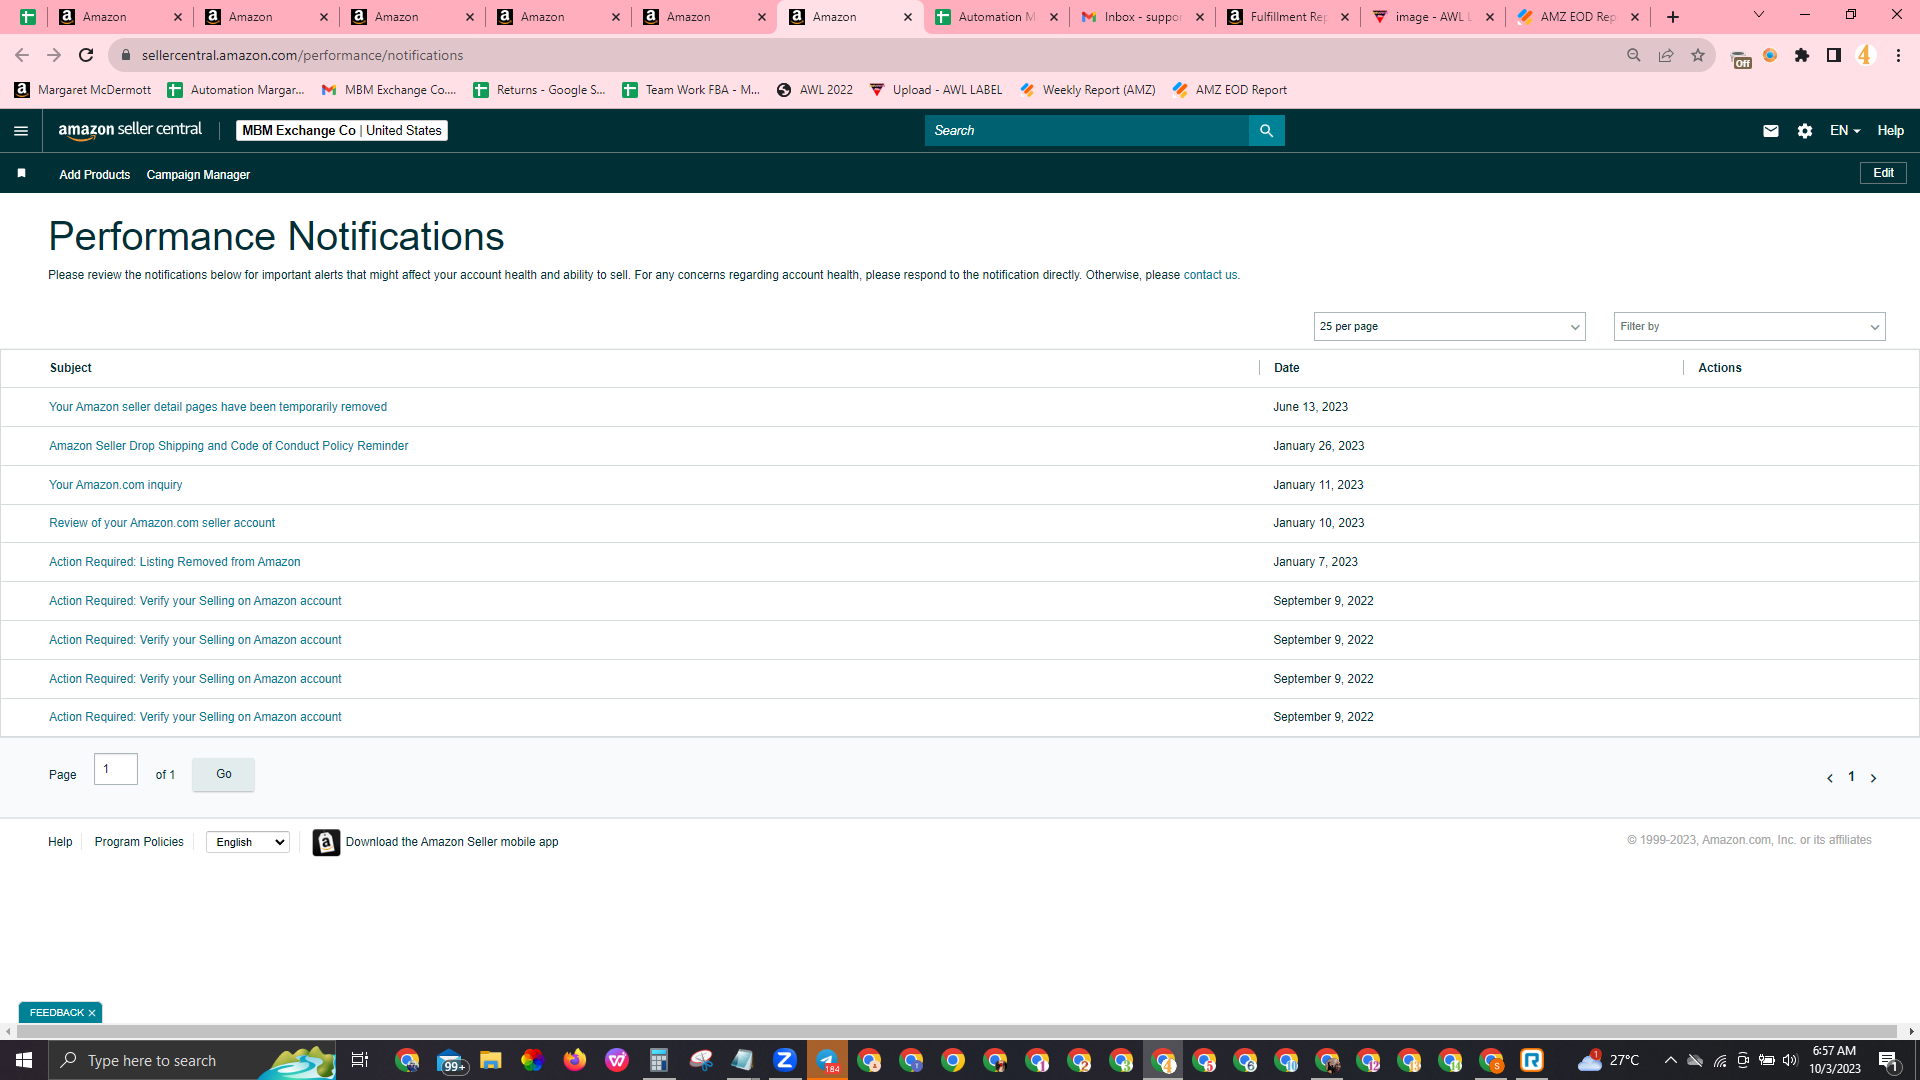Click the bookmark flag in favorites bar
This screenshot has width=1920, height=1080.
click(21, 174)
